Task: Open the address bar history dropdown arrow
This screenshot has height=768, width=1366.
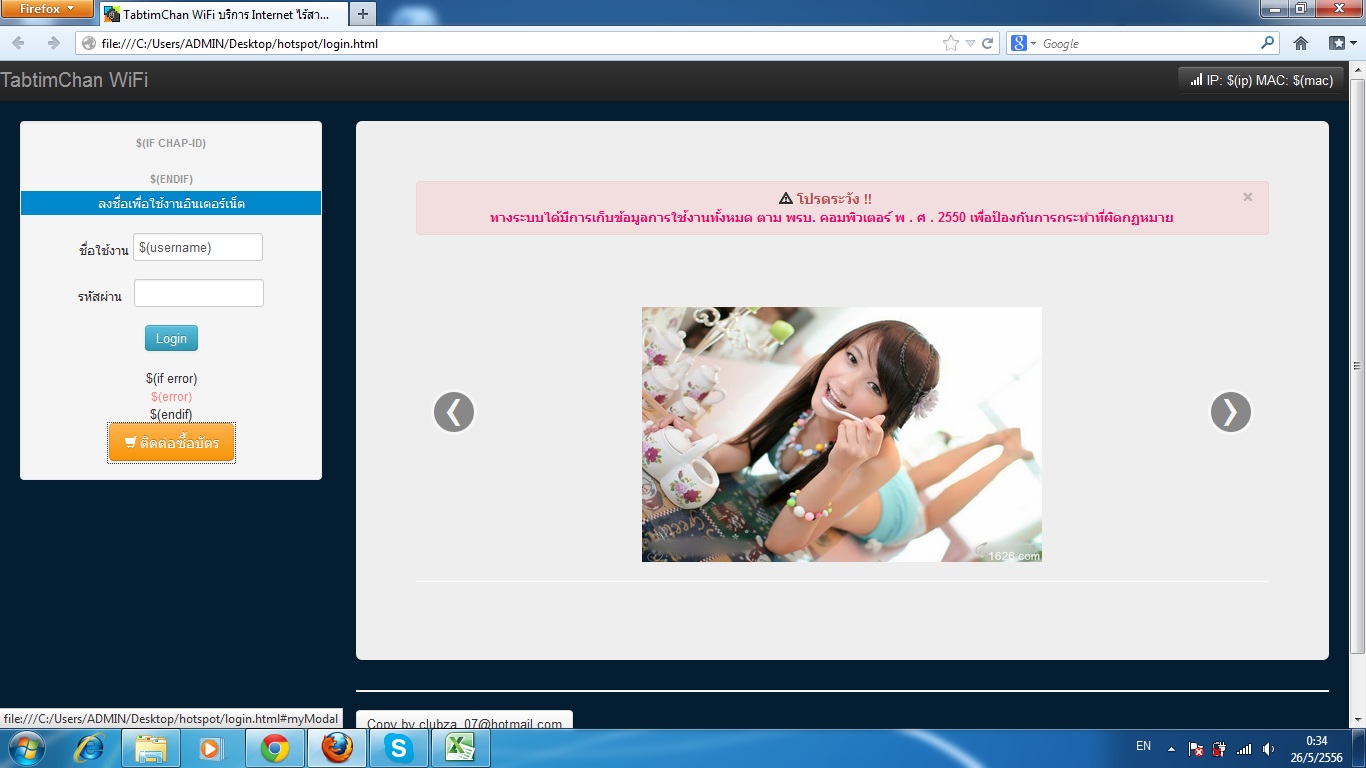Action: pyautogui.click(x=970, y=43)
